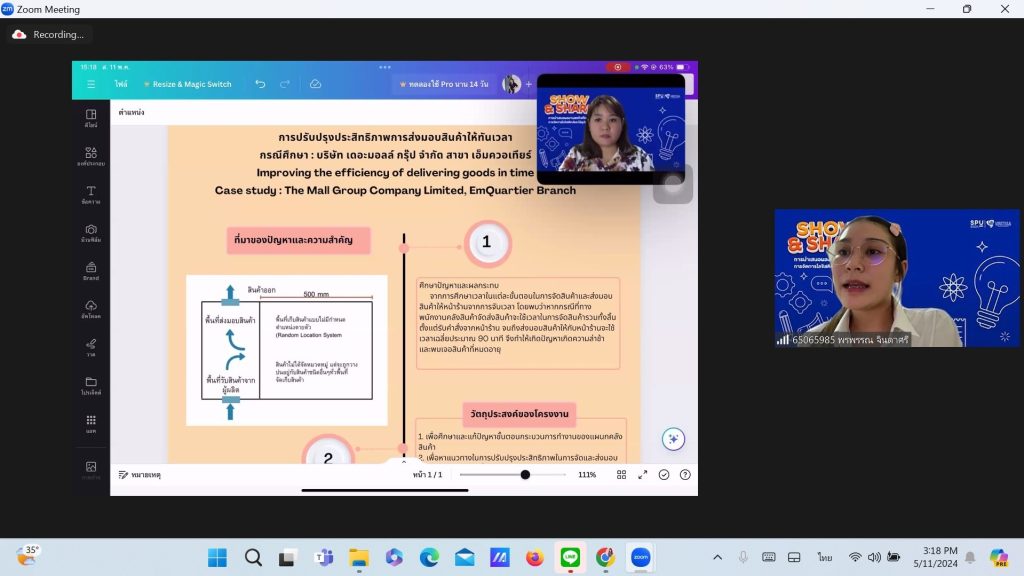Open the ไฟล์ (File) menu in Canva
The image size is (1024, 576).
coord(121,84)
